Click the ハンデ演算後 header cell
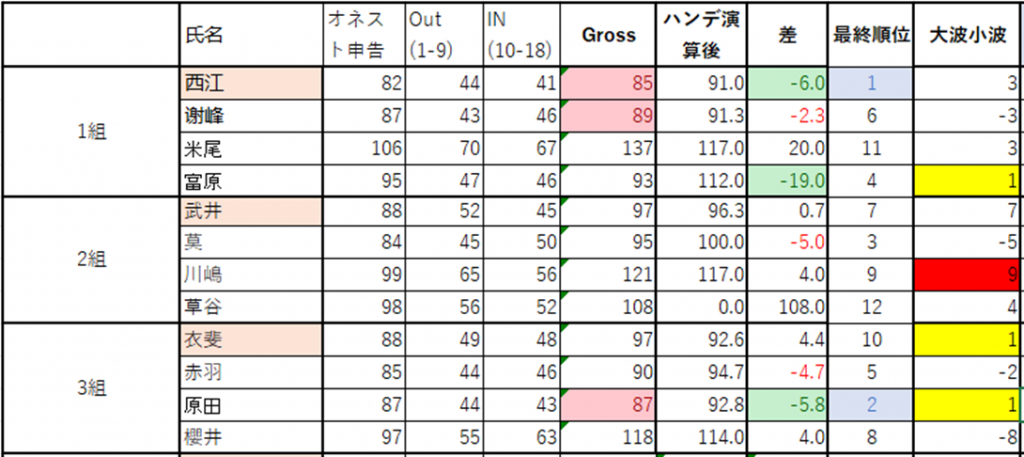The width and height of the screenshot is (1024, 457). click(702, 35)
